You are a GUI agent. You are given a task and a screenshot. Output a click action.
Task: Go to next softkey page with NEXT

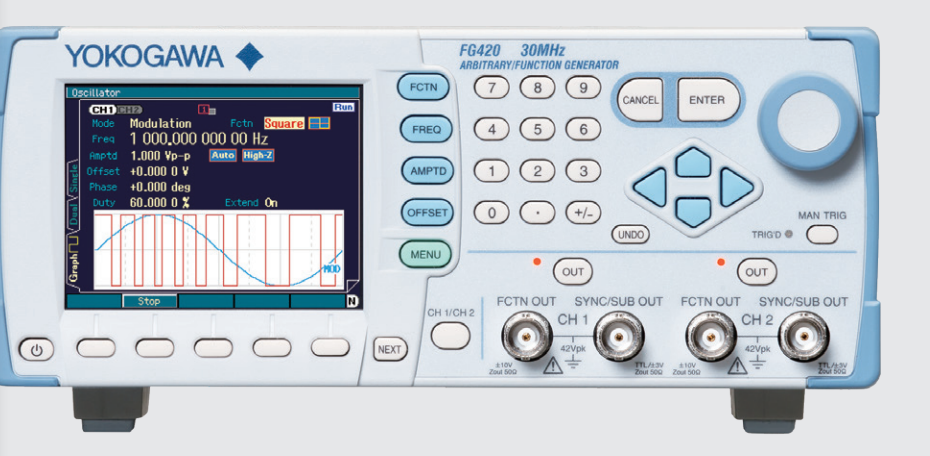(390, 349)
